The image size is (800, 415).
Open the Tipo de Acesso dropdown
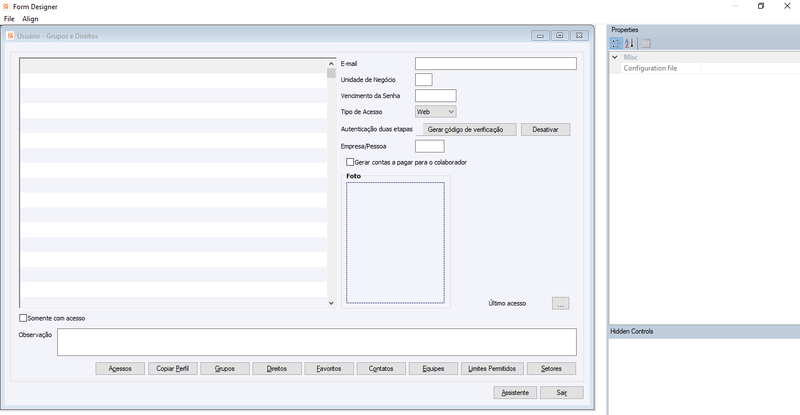coord(435,112)
